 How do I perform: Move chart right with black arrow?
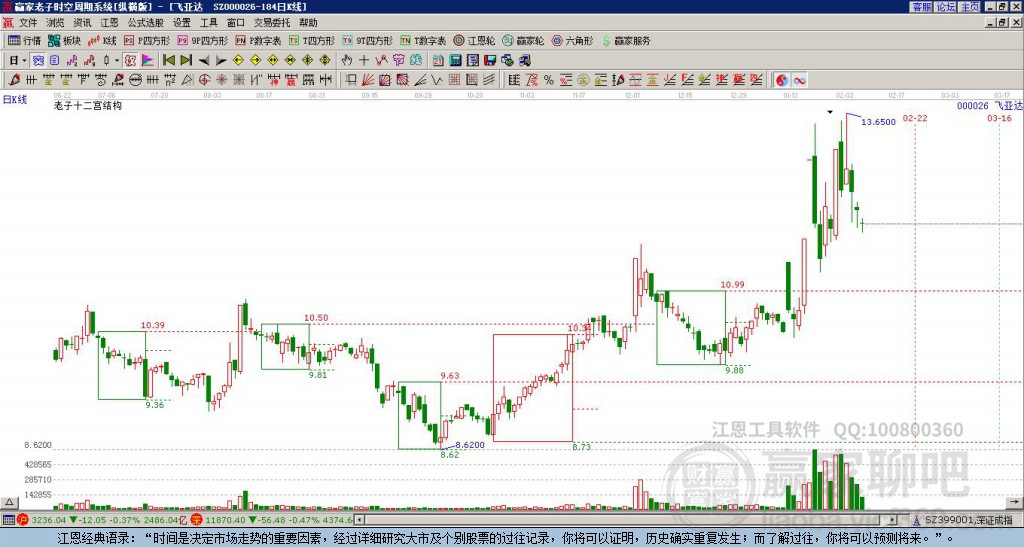[x=221, y=60]
